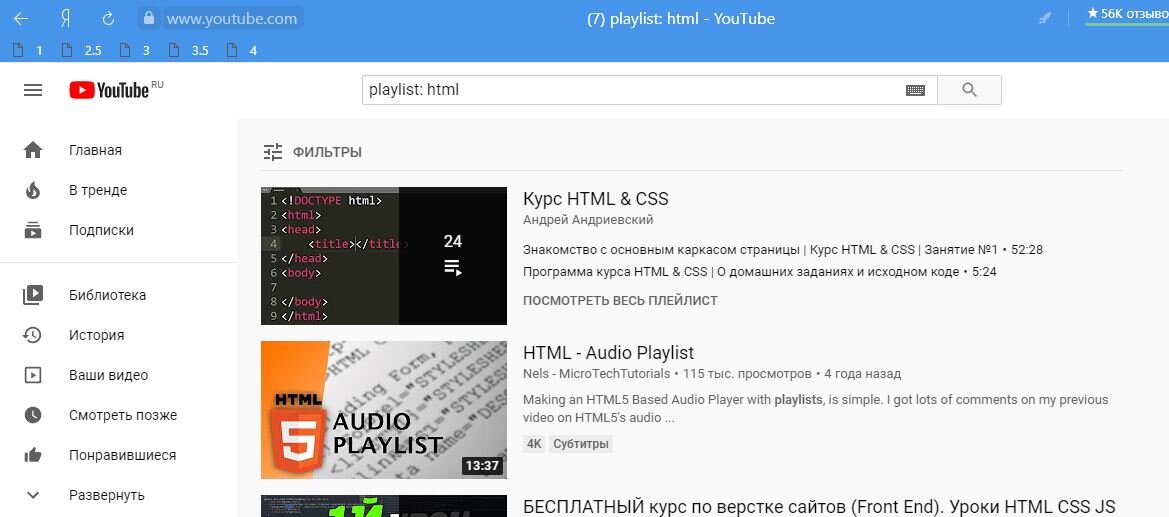This screenshot has height=517, width=1169.
Task: Click the magnifier search button
Action: pyautogui.click(x=969, y=90)
